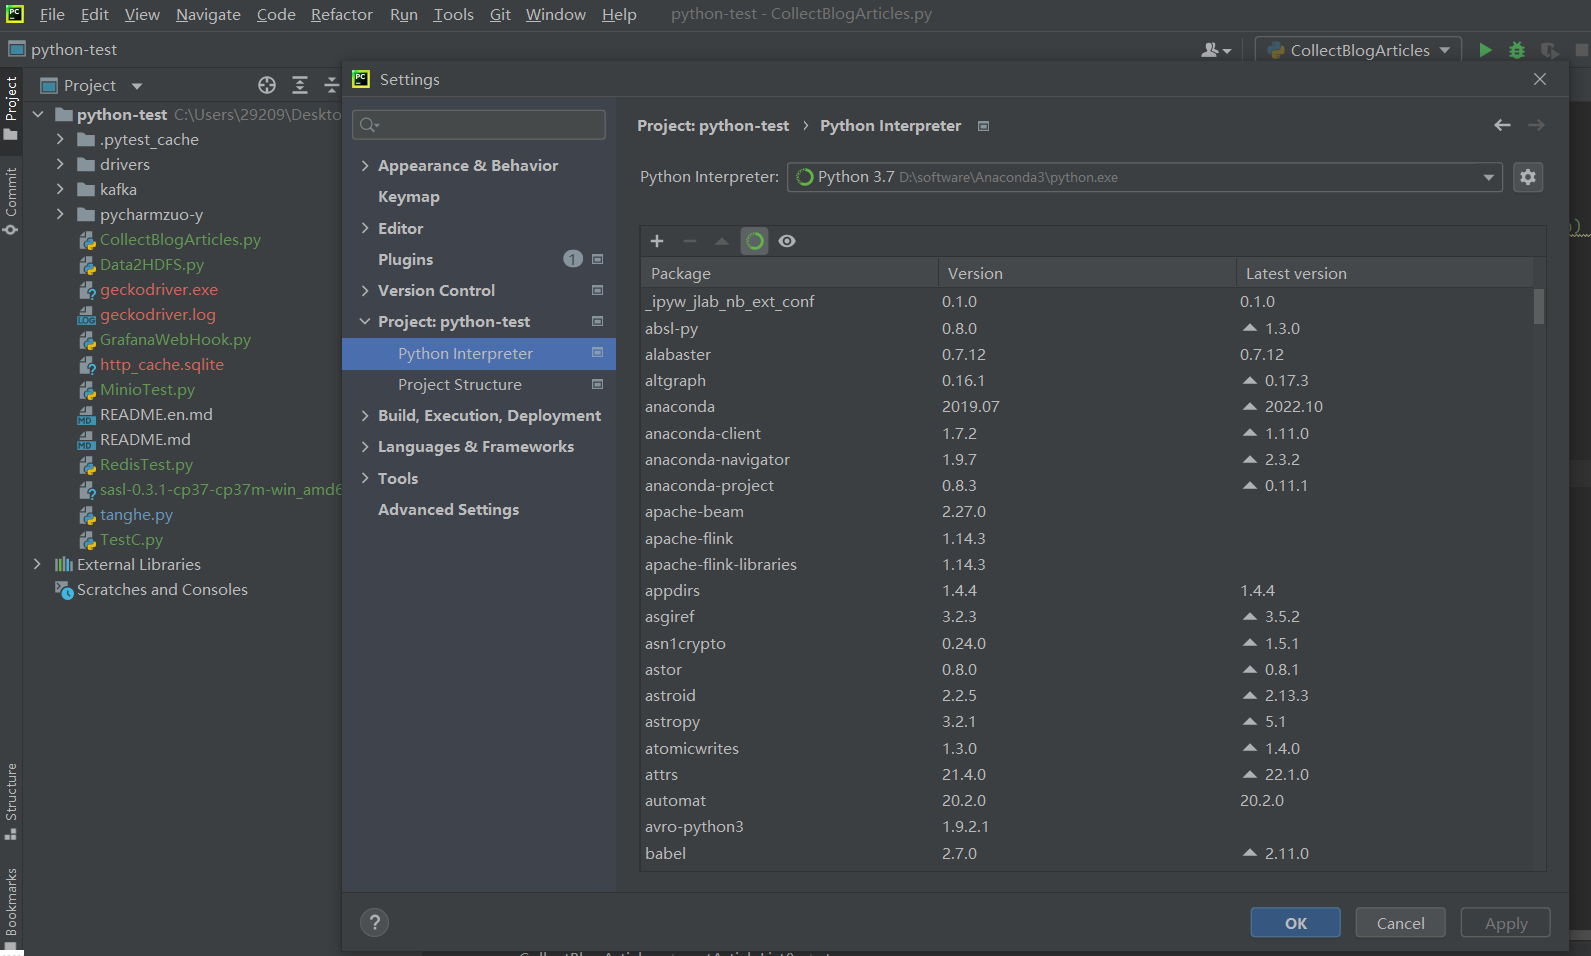The width and height of the screenshot is (1591, 956).
Task: Click the OK button
Action: point(1296,923)
